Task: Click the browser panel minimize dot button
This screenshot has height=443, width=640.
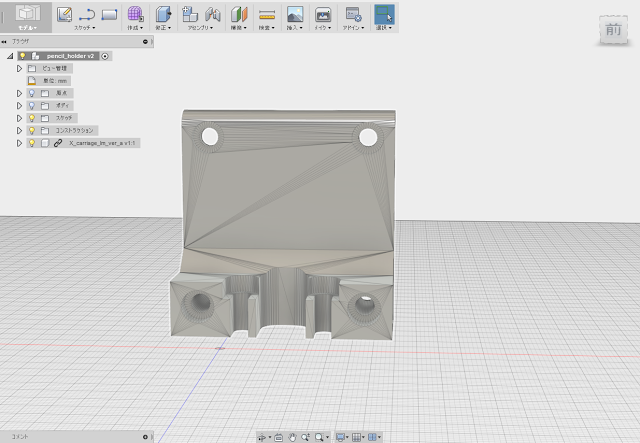Action: [x=145, y=42]
